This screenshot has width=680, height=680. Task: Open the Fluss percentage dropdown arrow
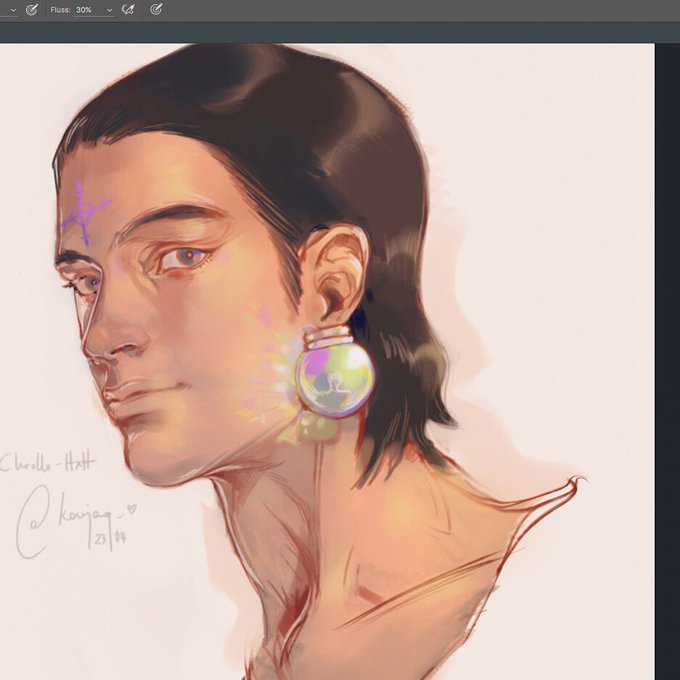click(x=109, y=10)
